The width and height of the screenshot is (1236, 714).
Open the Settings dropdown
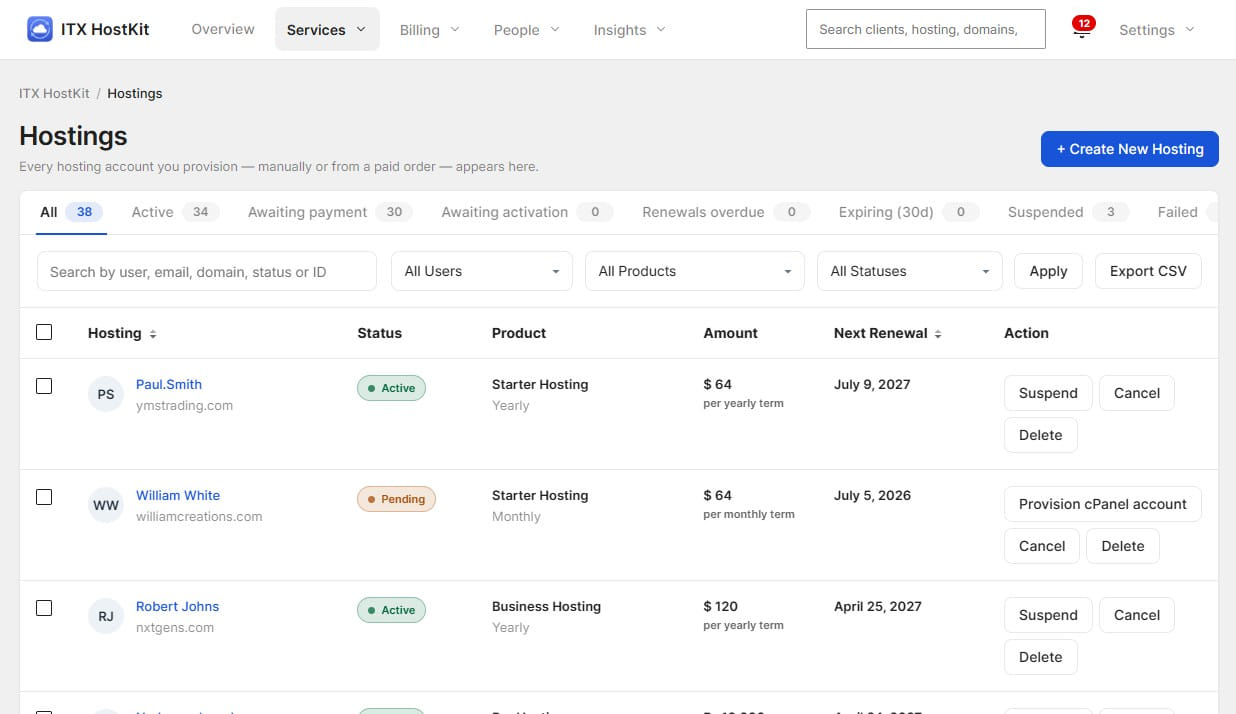1157,29
